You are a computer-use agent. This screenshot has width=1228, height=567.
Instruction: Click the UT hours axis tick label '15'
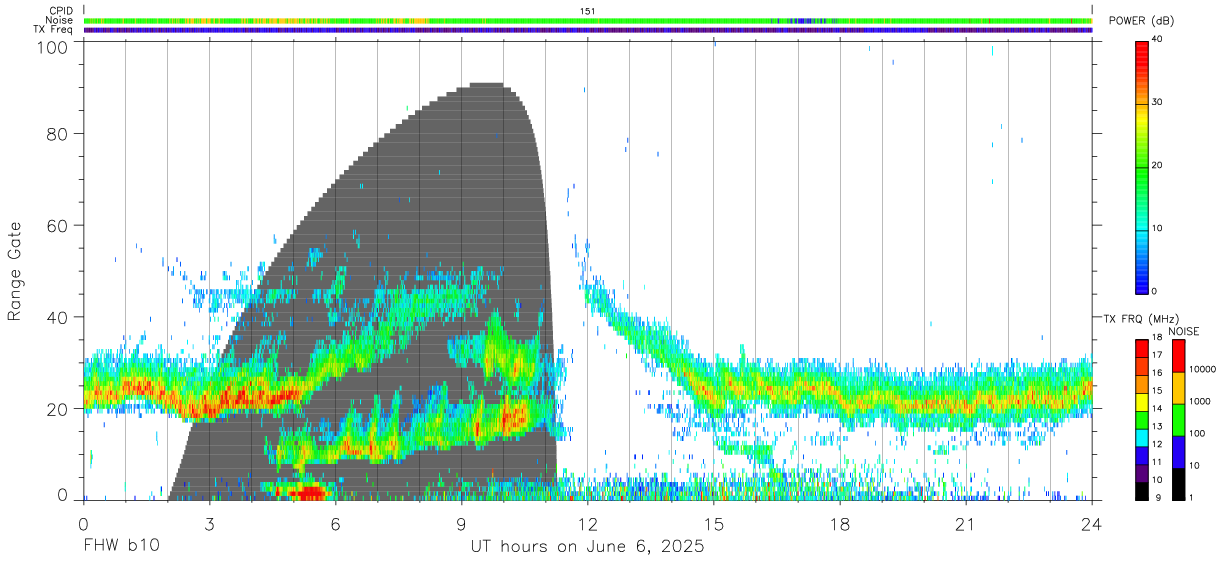714,524
